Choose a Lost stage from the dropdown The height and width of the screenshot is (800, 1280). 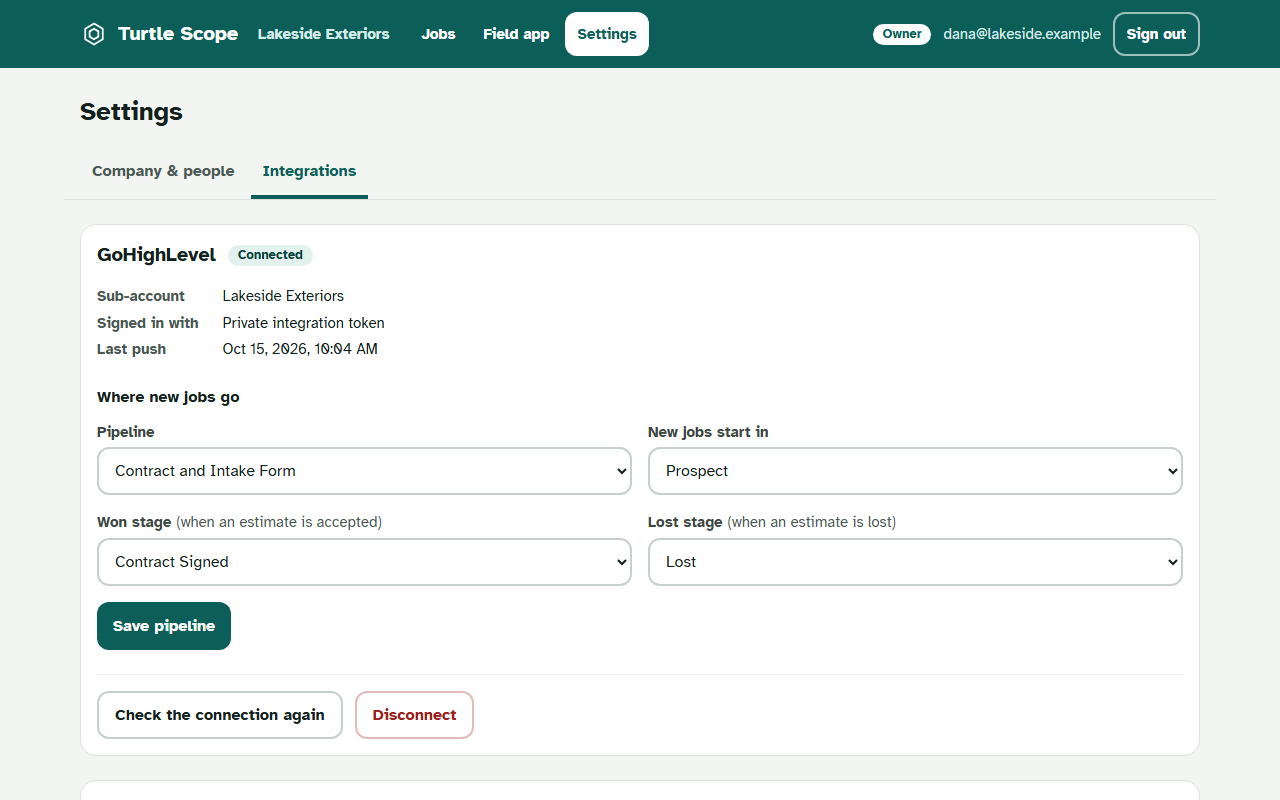tap(915, 562)
